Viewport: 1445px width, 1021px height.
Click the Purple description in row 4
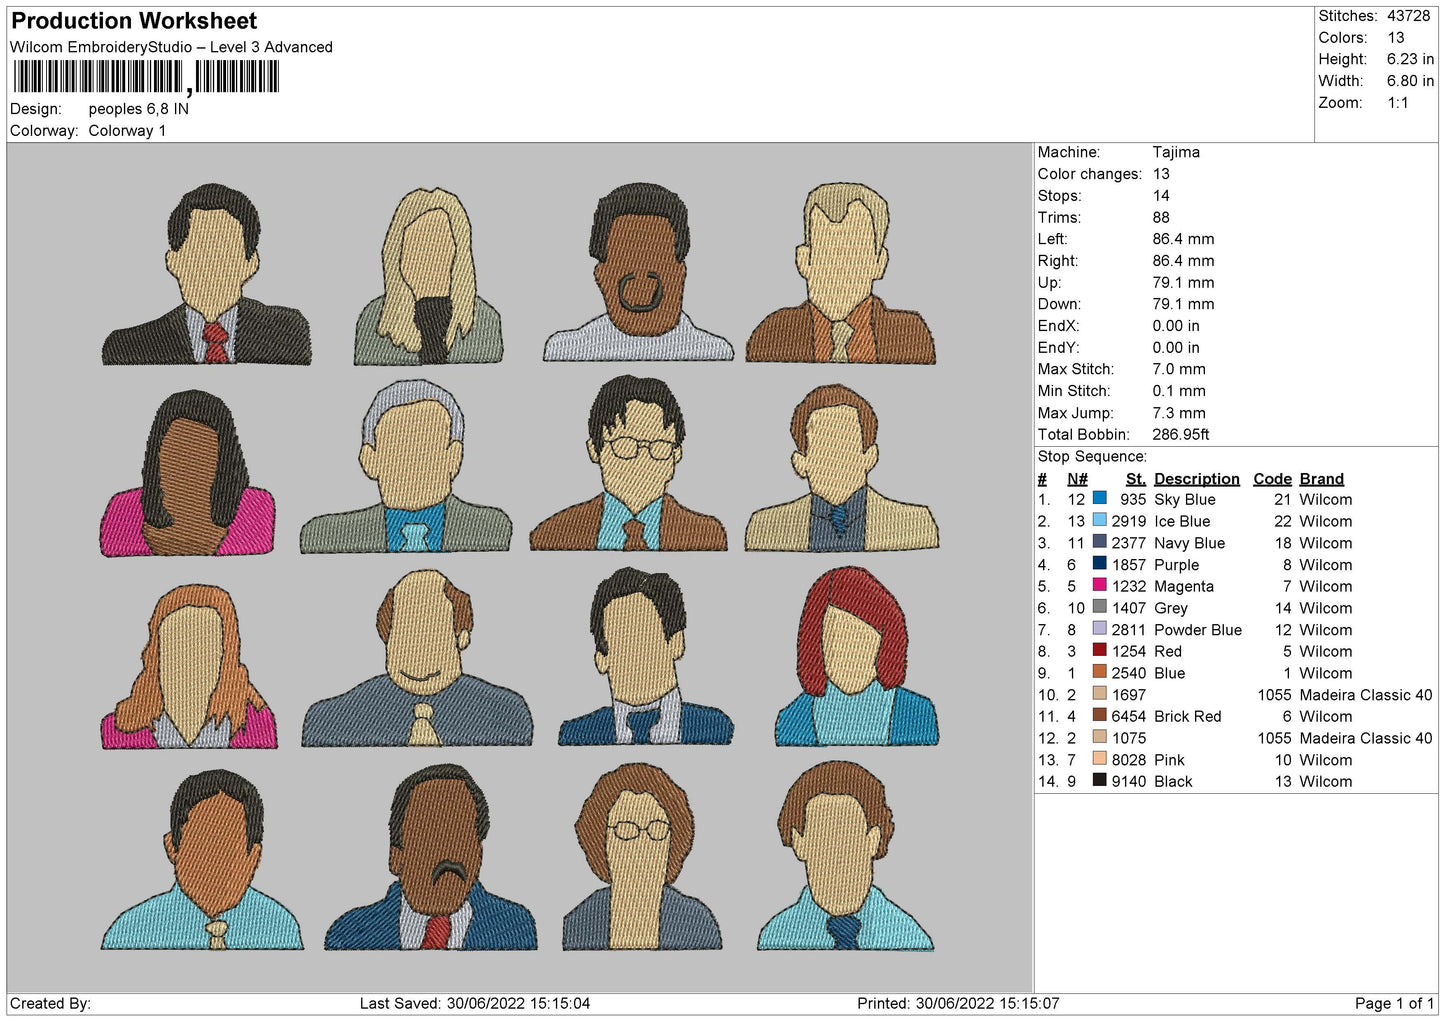(1176, 565)
